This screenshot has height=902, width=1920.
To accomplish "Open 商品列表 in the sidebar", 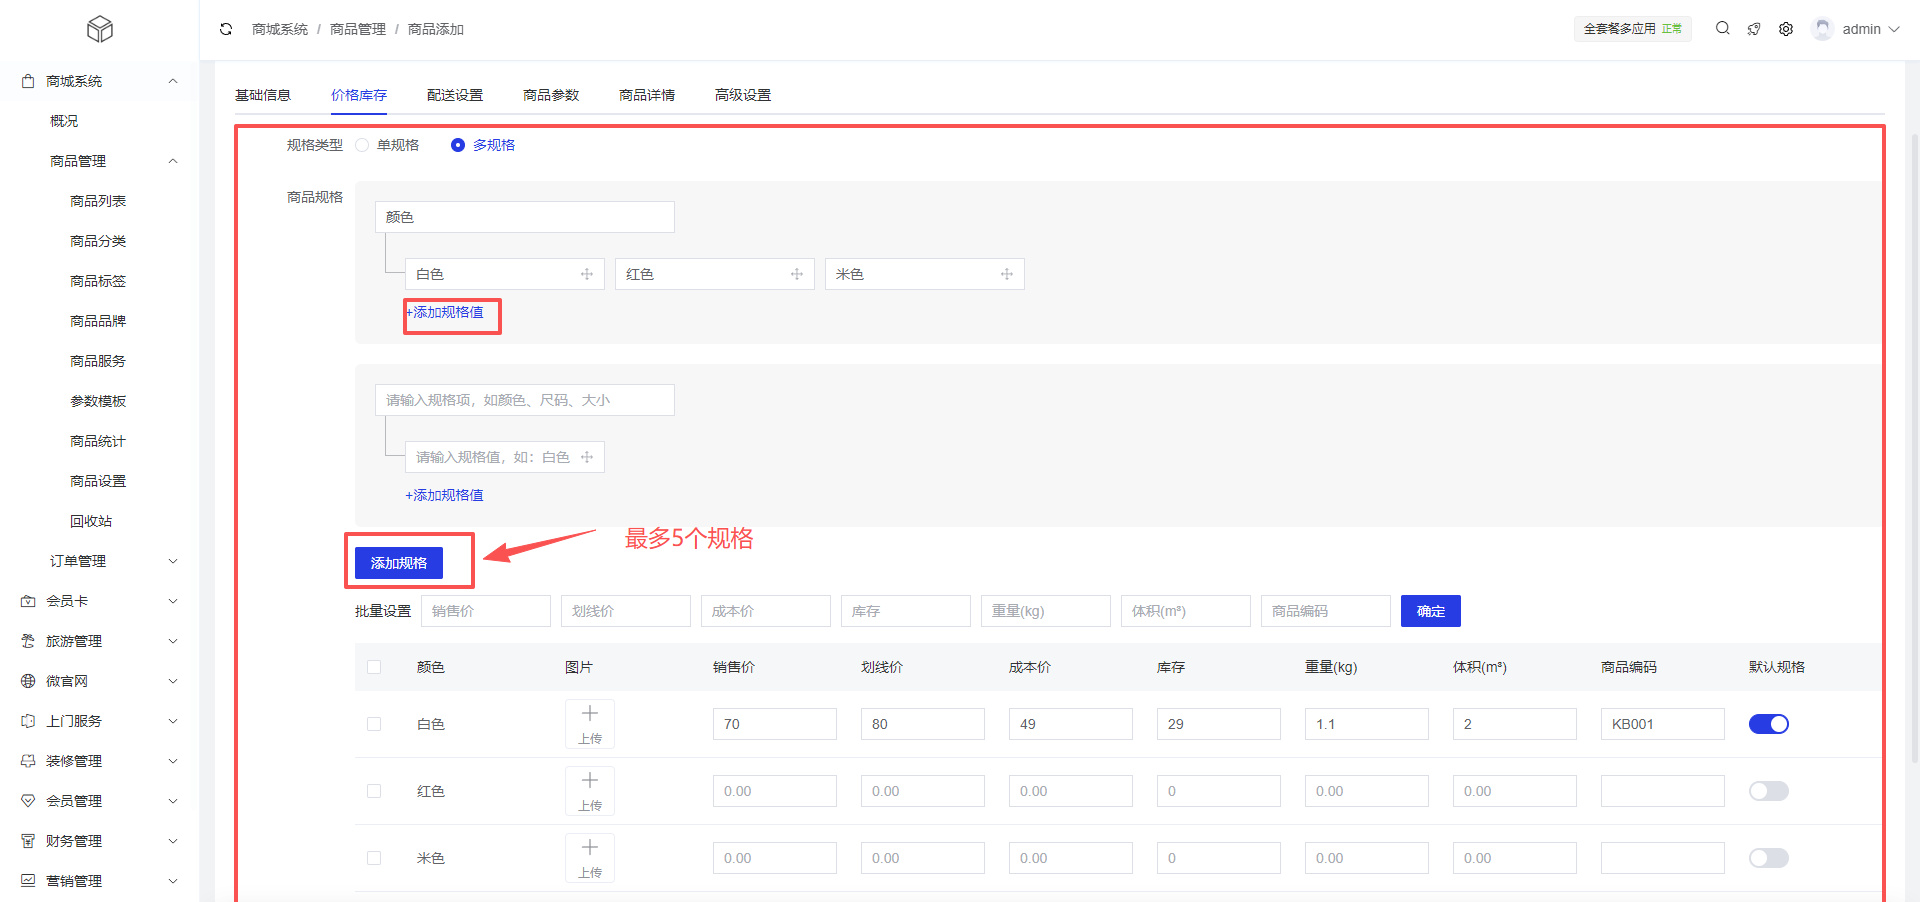I will [98, 201].
